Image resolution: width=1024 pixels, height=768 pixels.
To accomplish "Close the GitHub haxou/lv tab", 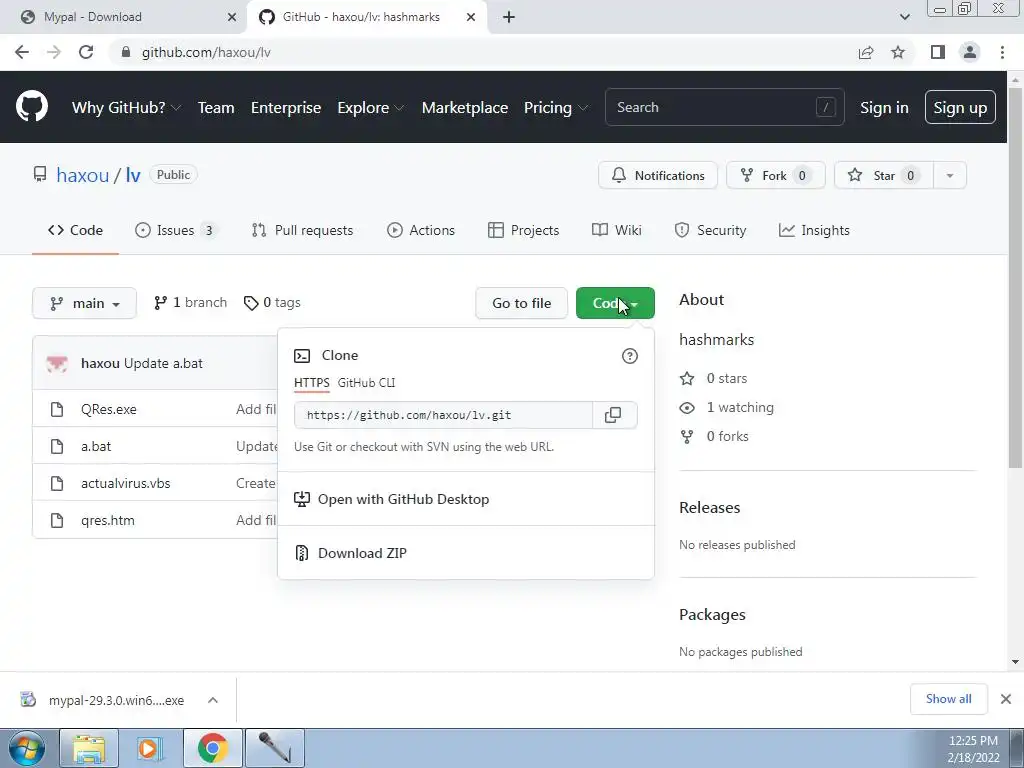I will click(x=471, y=17).
